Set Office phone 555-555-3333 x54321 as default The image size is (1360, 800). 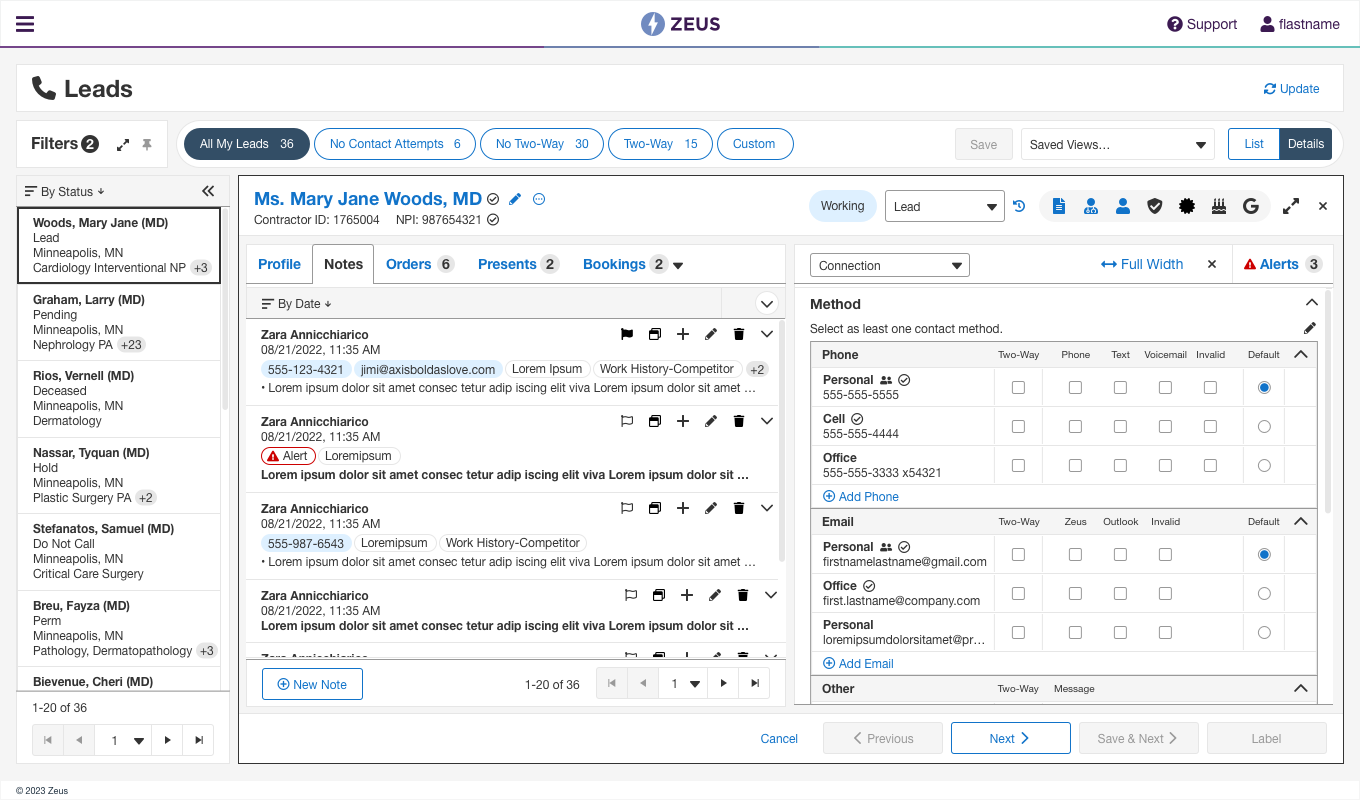click(1264, 465)
